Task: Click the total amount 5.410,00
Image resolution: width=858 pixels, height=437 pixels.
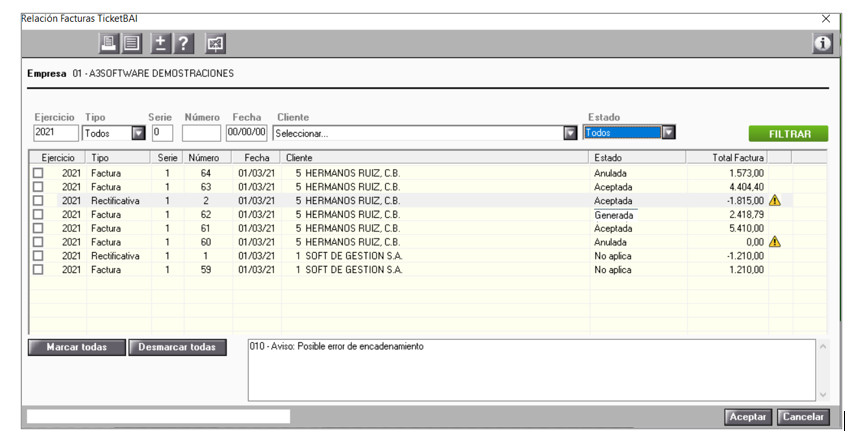Action: pyautogui.click(x=746, y=228)
